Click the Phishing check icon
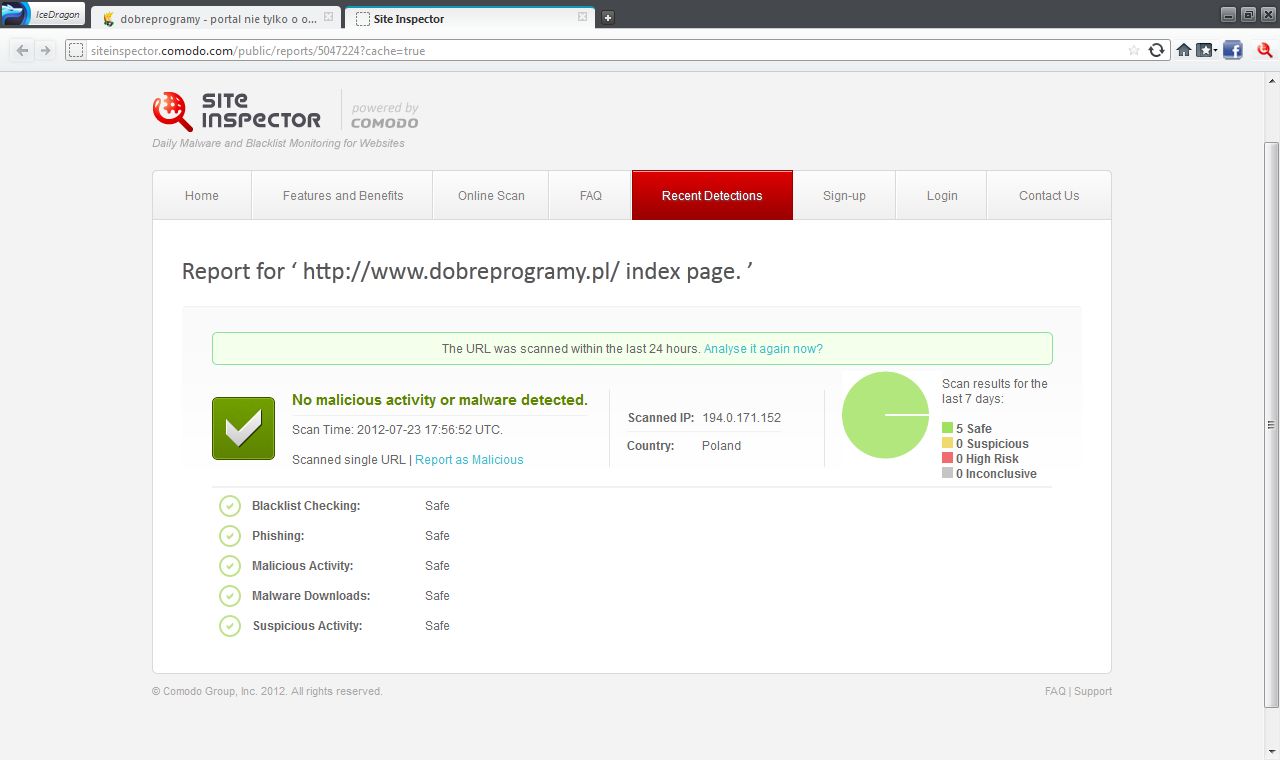This screenshot has height=760, width=1280. (x=230, y=536)
